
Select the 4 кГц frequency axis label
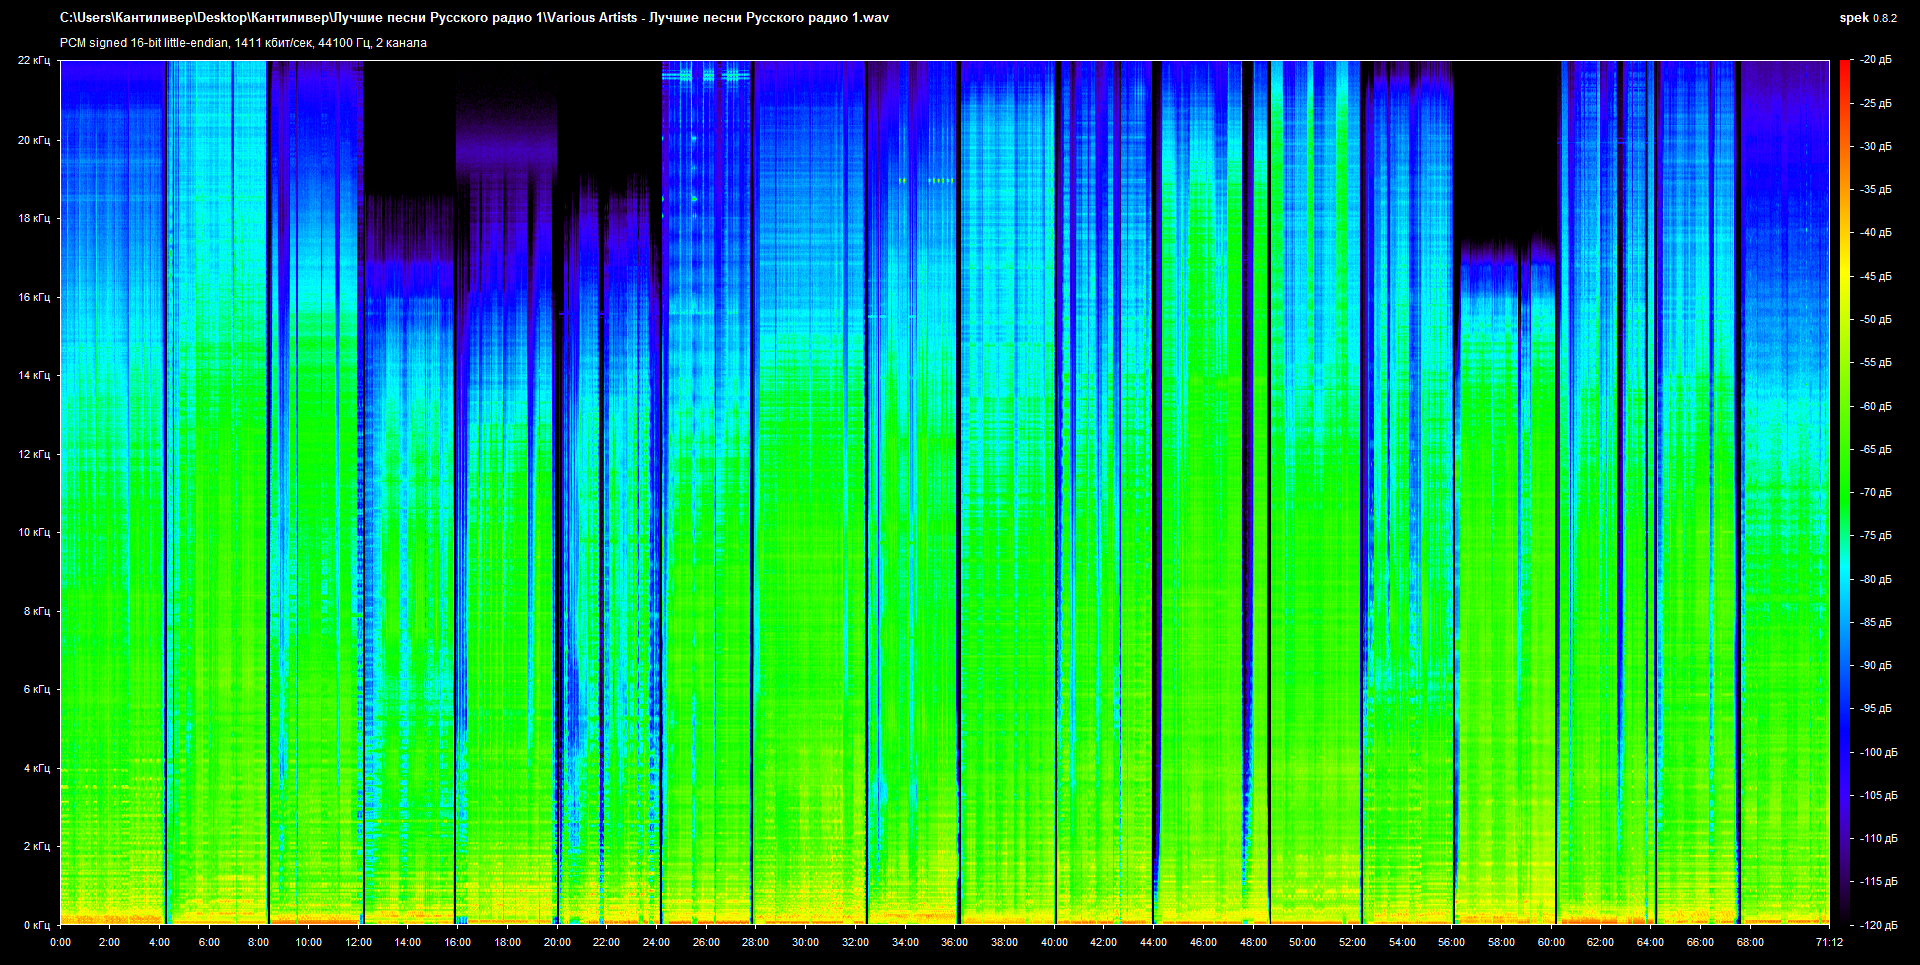click(x=36, y=768)
